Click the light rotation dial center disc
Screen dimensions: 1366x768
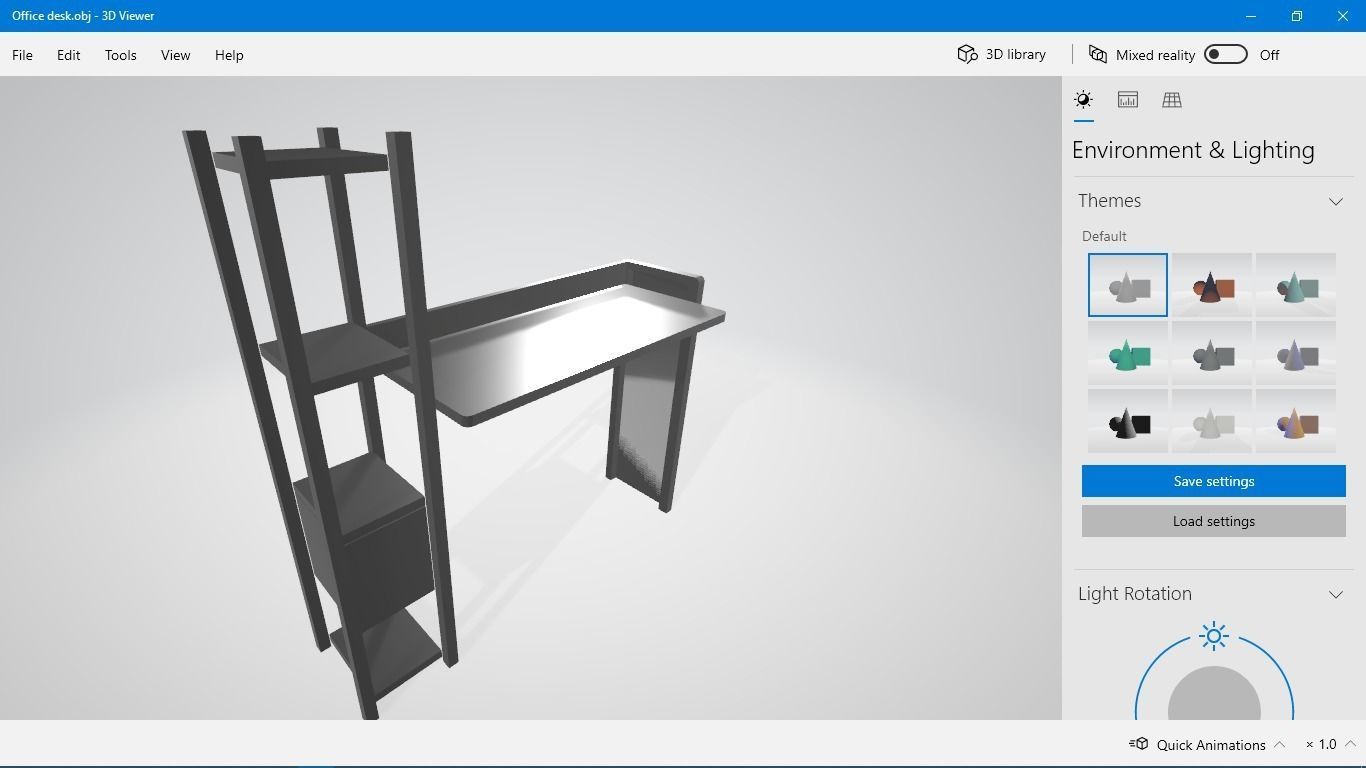click(1214, 693)
